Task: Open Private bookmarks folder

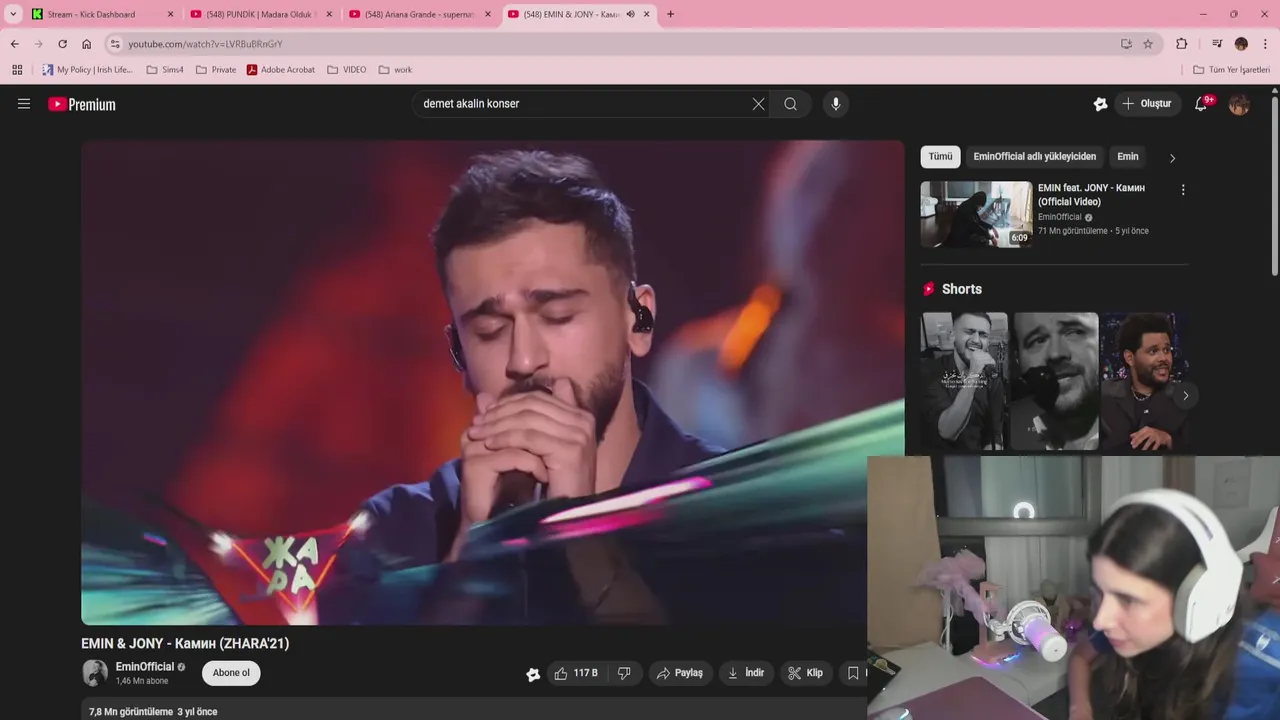Action: 216,70
